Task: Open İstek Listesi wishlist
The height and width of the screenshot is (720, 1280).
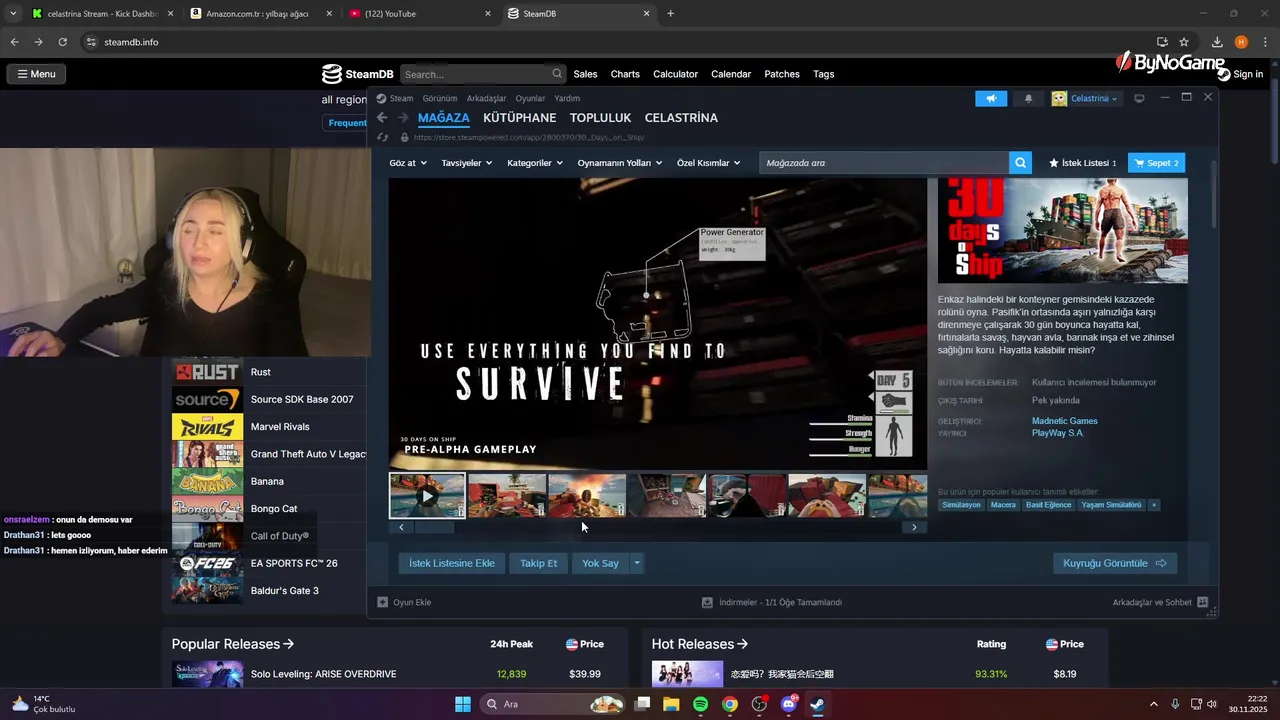Action: [x=1082, y=163]
